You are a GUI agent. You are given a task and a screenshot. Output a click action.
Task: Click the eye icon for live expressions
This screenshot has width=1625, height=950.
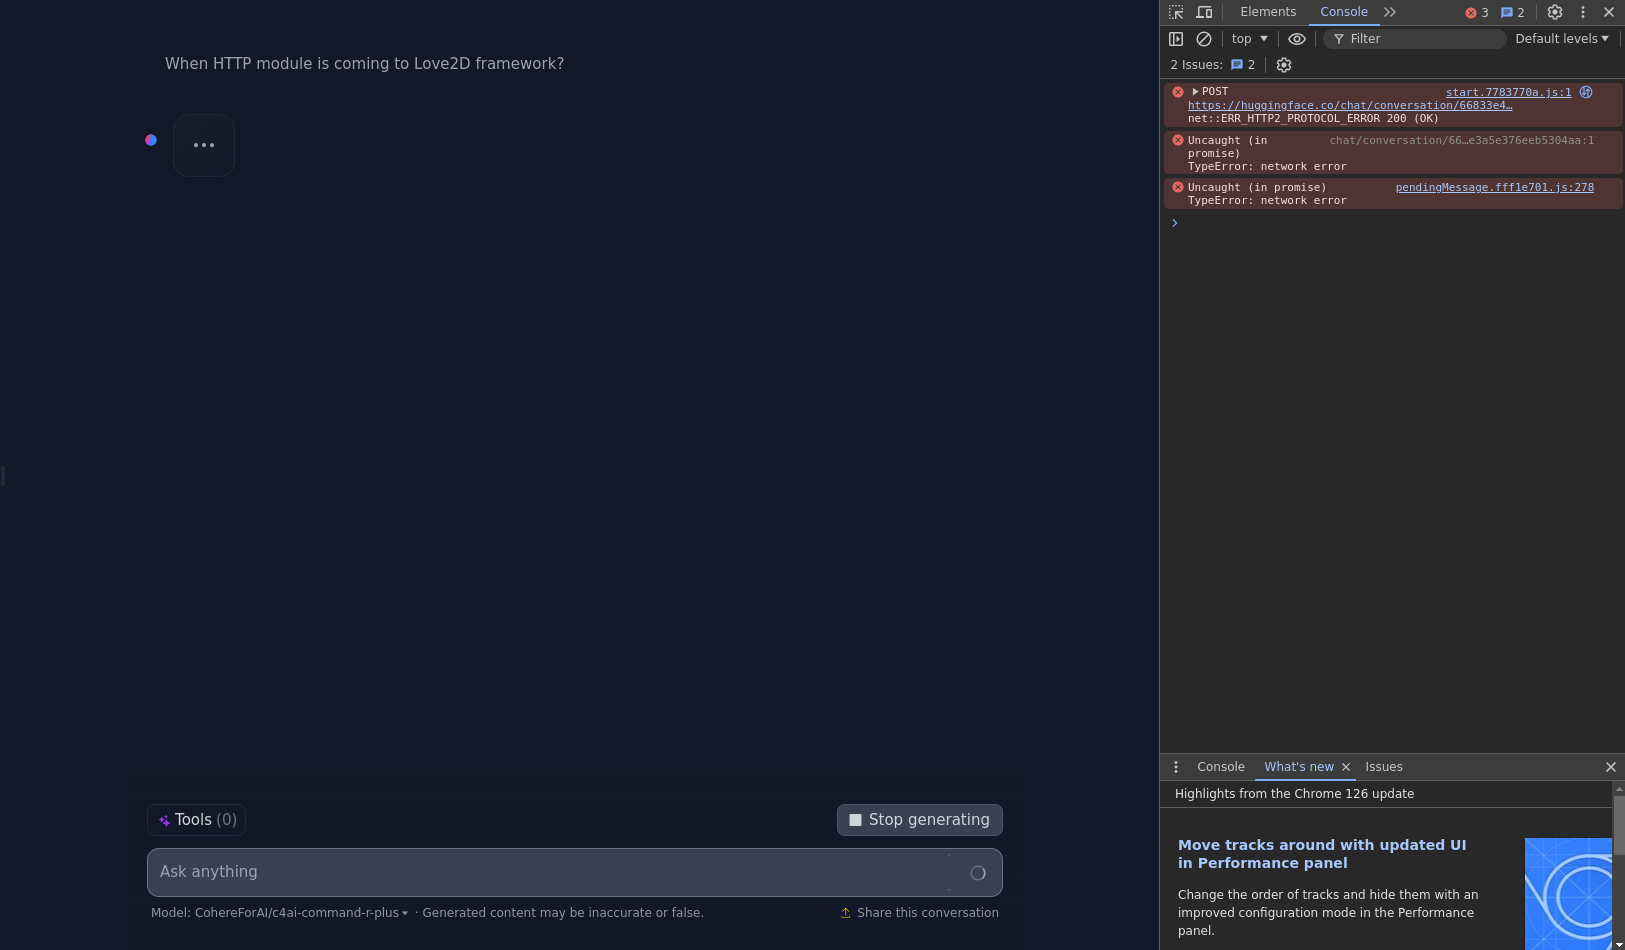(x=1297, y=39)
